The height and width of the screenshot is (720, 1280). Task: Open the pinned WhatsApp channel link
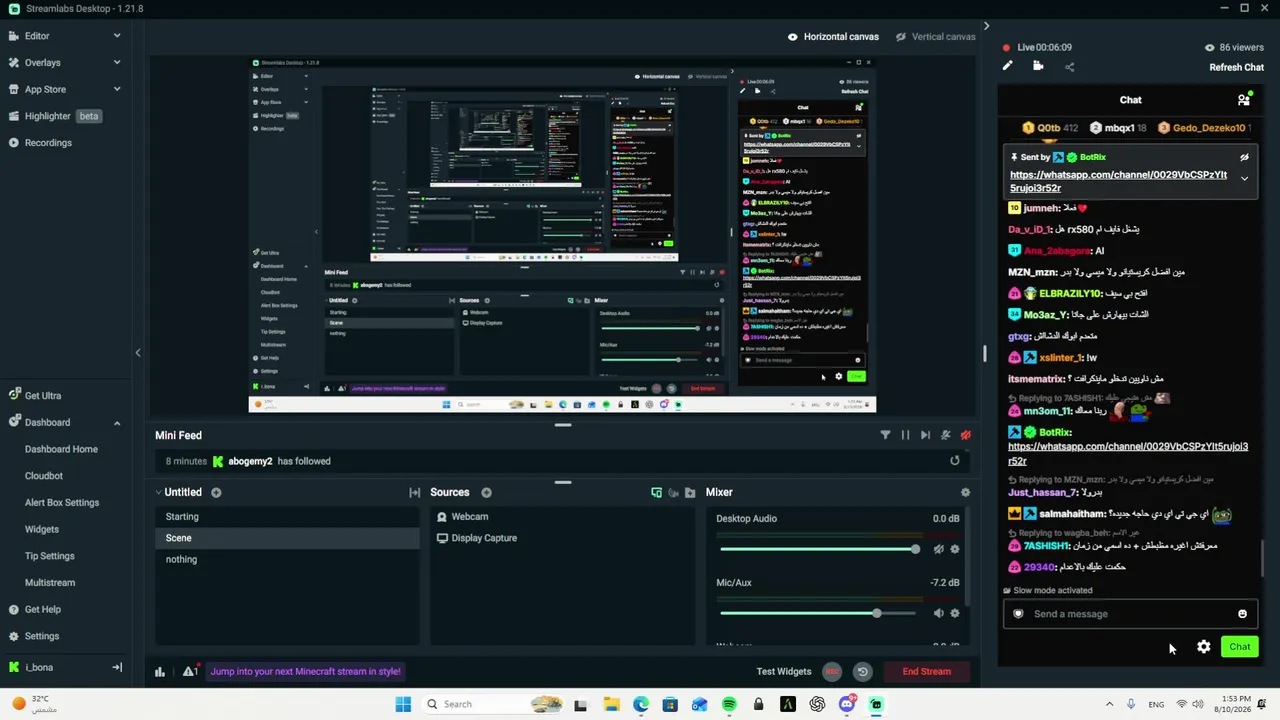tap(1118, 181)
